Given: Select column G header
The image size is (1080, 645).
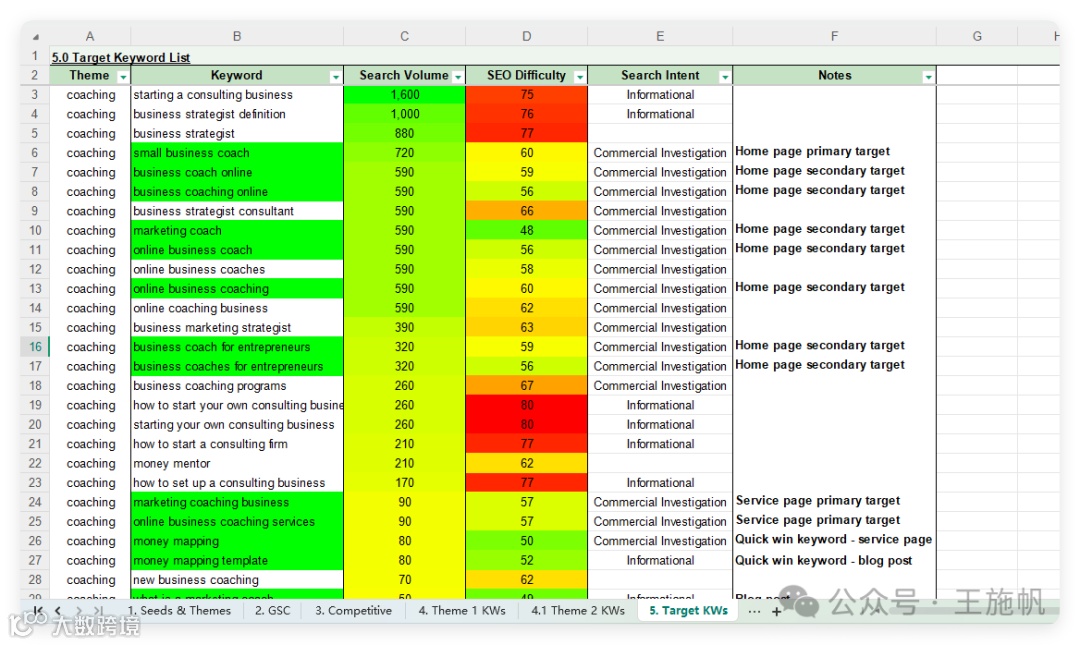Looking at the screenshot, I should (x=977, y=37).
